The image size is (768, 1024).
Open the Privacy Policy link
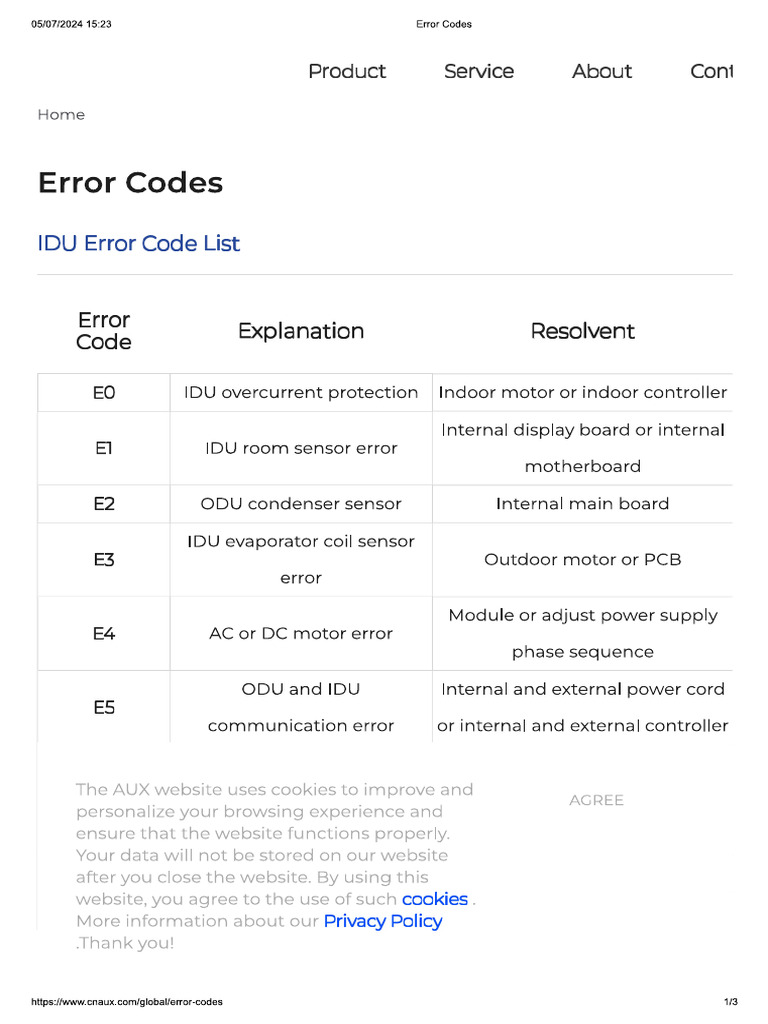click(x=383, y=921)
